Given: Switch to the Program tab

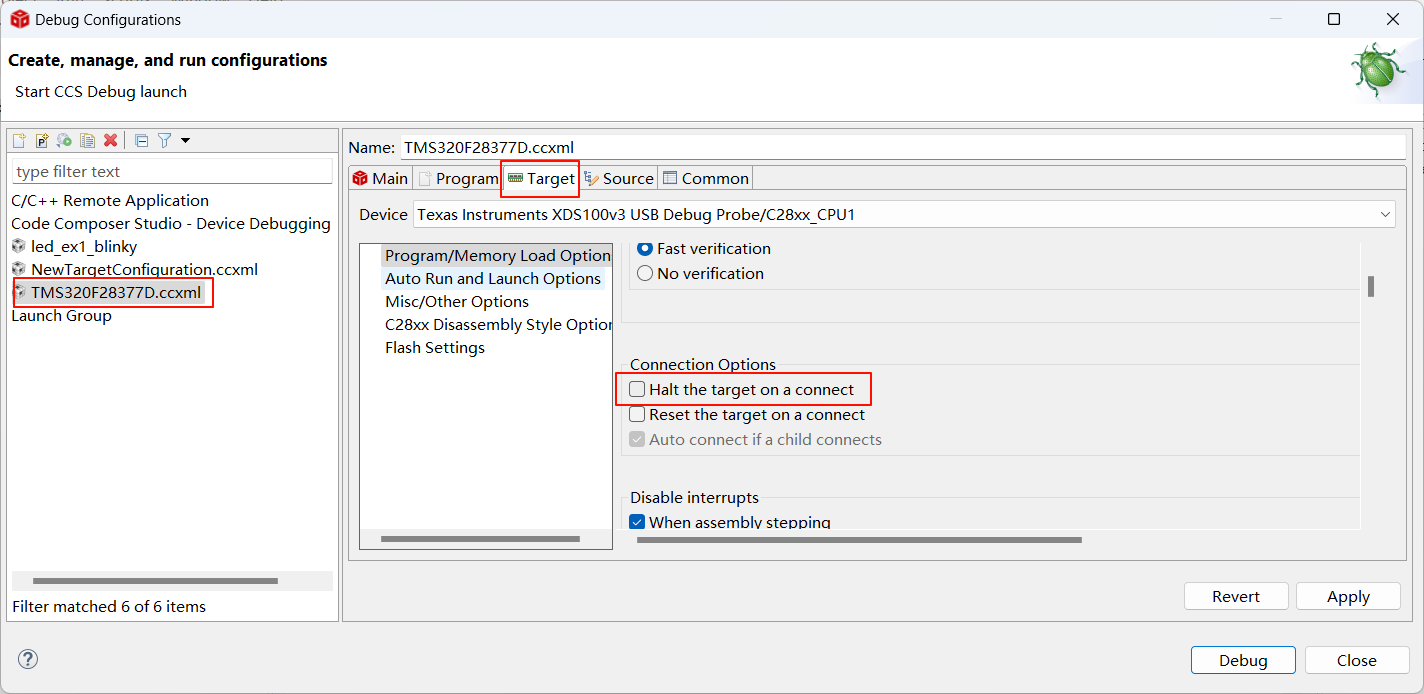Looking at the screenshot, I should point(458,178).
